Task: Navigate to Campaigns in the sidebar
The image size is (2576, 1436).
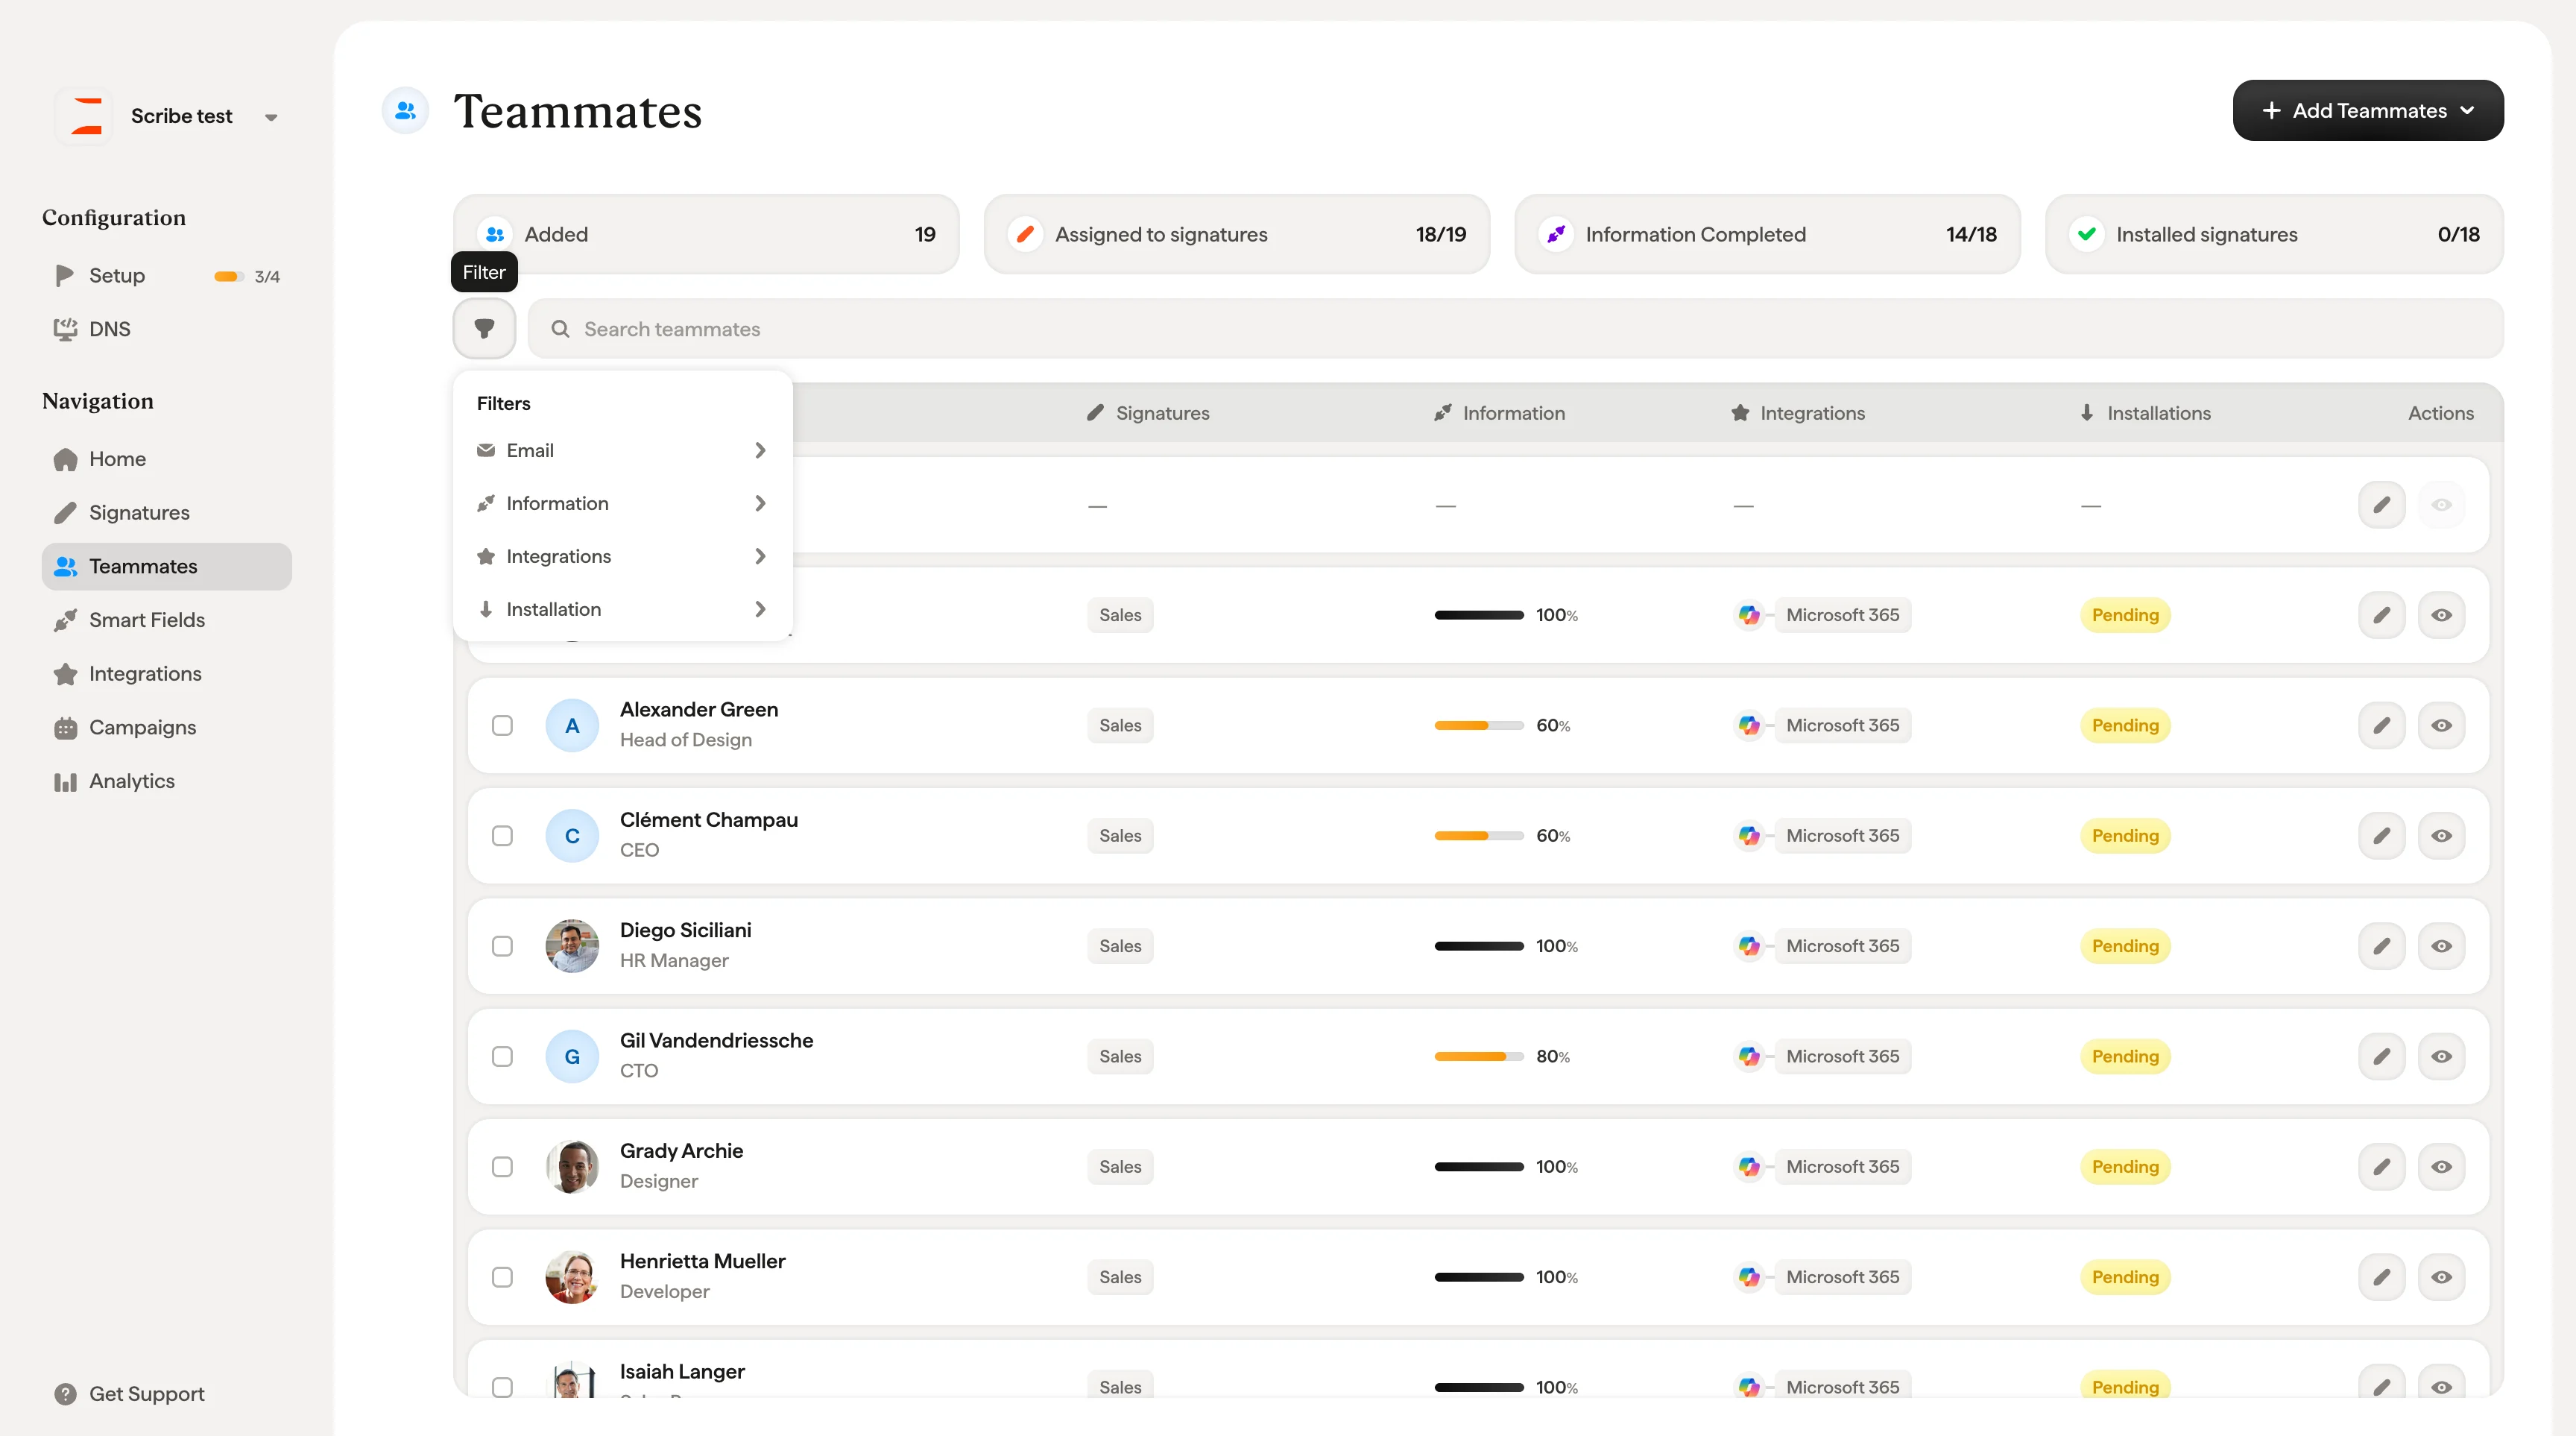Action: click(x=167, y=727)
